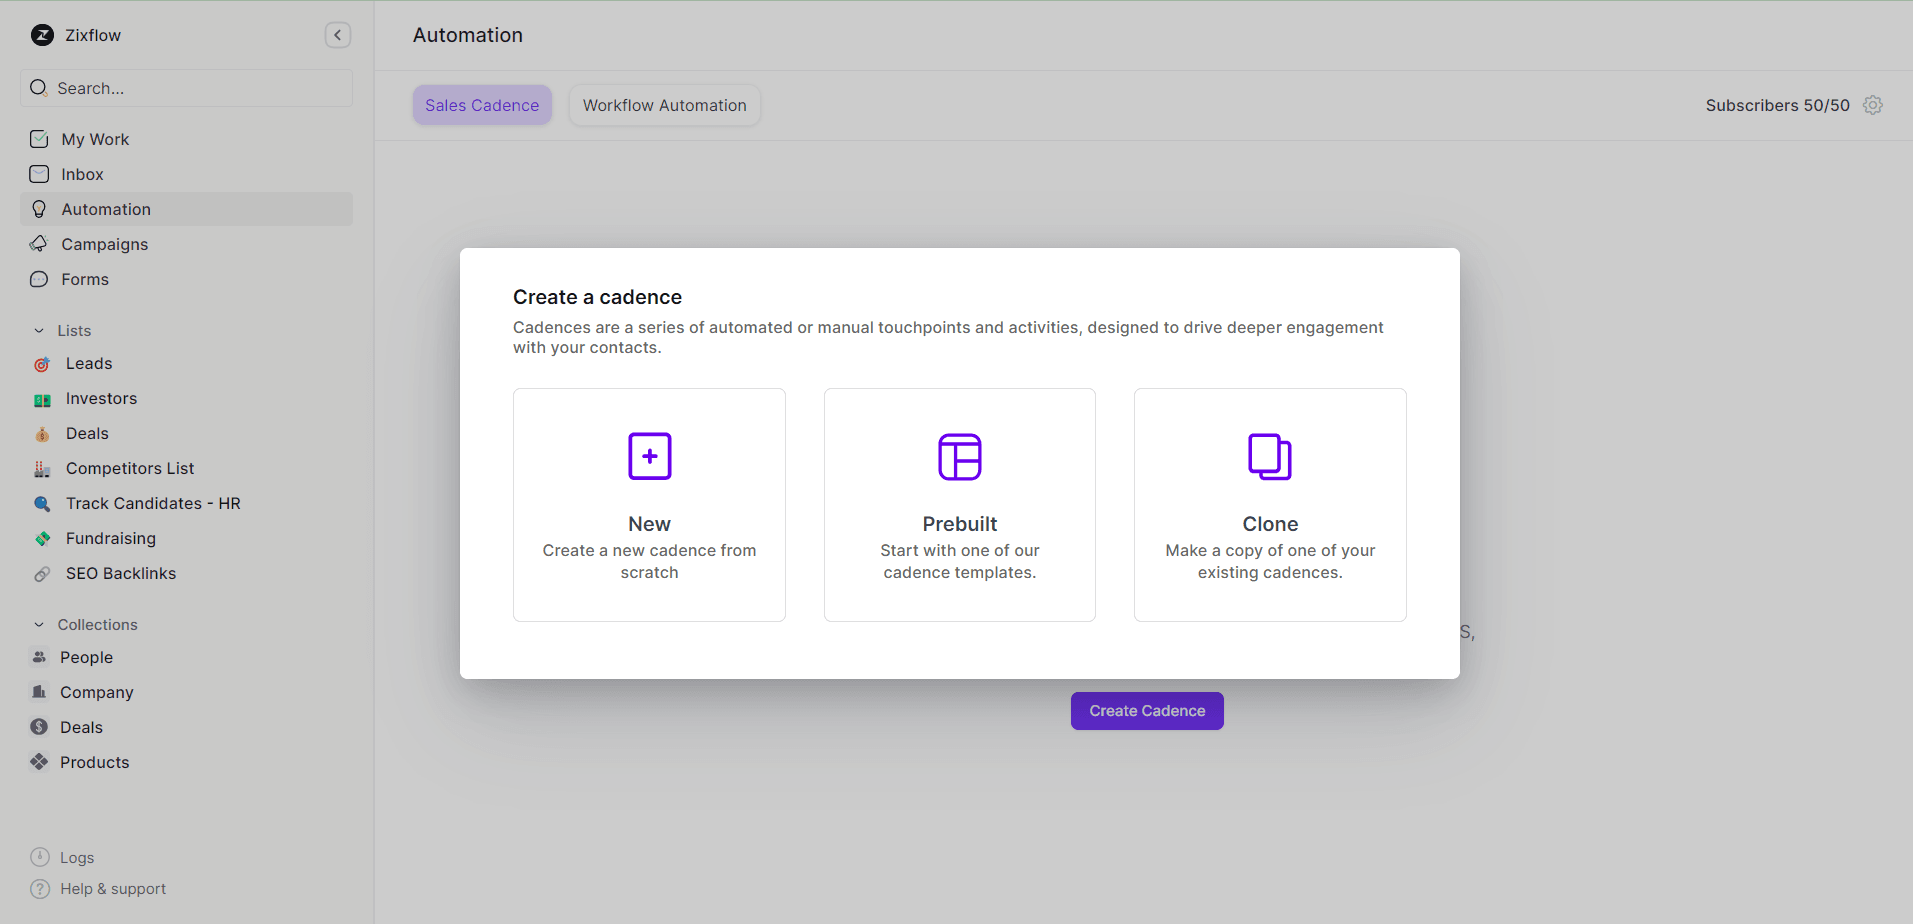Open Track Candidates - HR magnifier icon
The height and width of the screenshot is (924, 1913).
(x=41, y=503)
